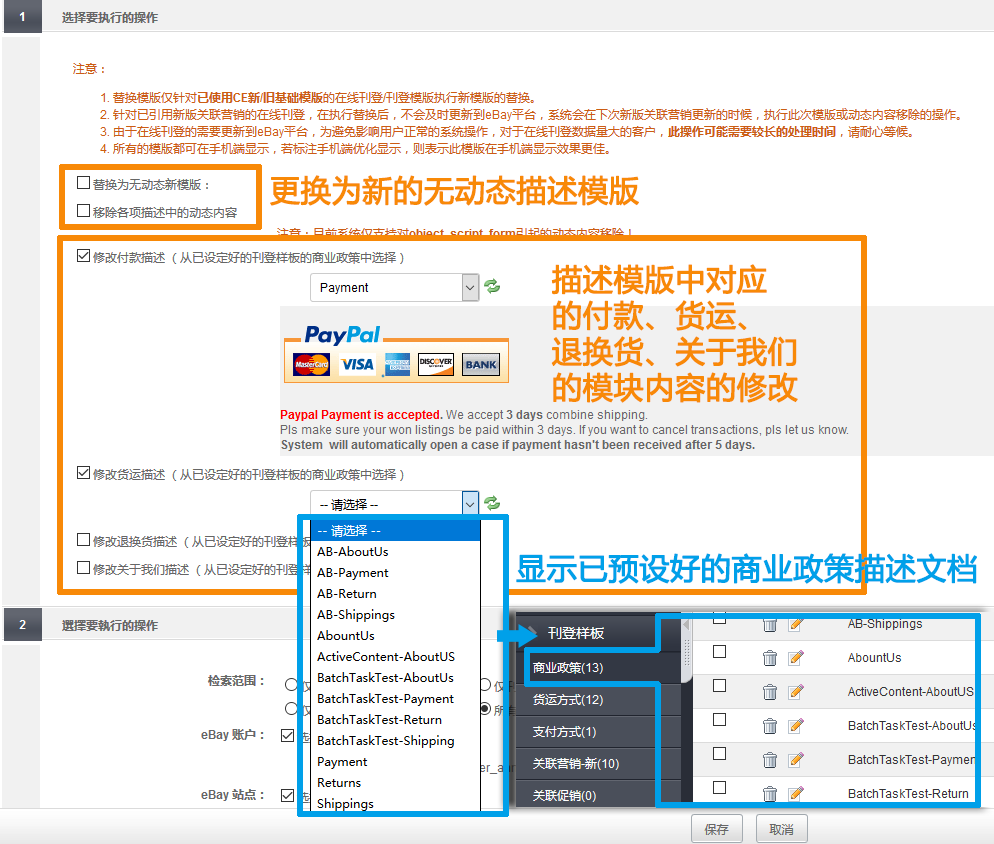Select the AbountUs row checkbox

click(719, 652)
